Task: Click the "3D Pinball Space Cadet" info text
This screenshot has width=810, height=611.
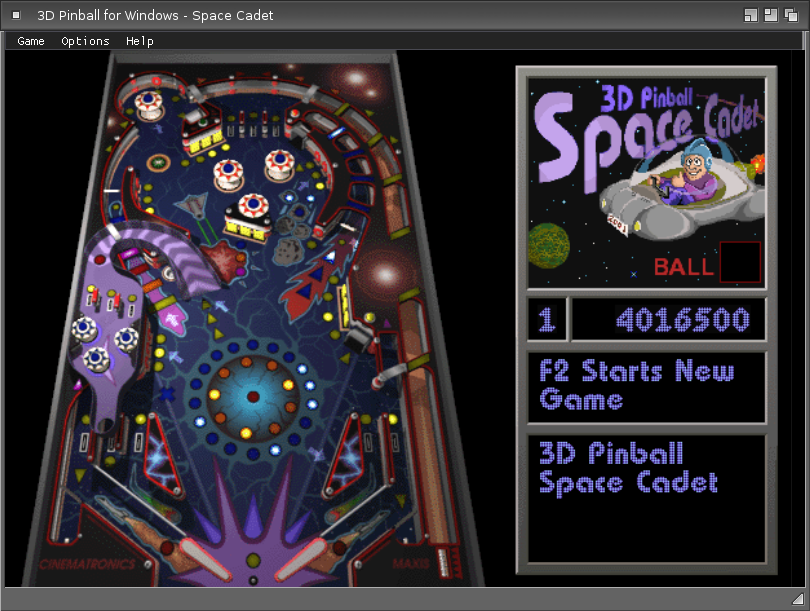Action: click(x=628, y=468)
